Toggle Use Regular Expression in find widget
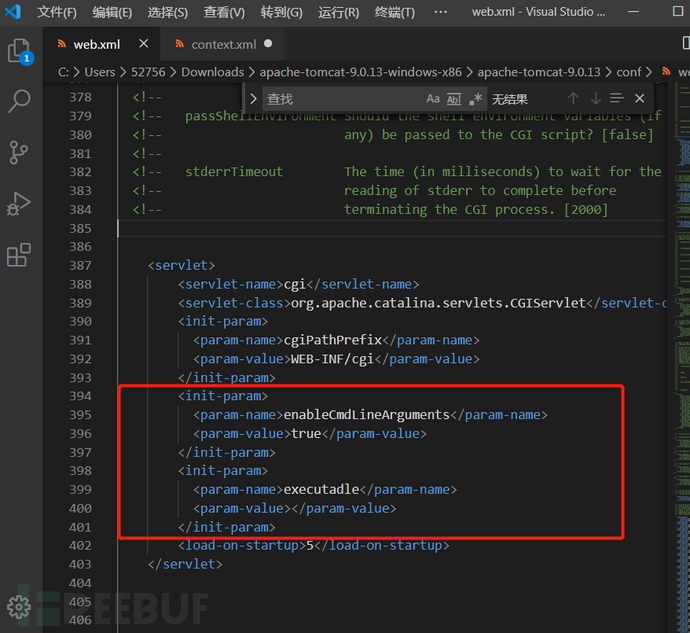Screen dimensions: 690x633 point(475,99)
